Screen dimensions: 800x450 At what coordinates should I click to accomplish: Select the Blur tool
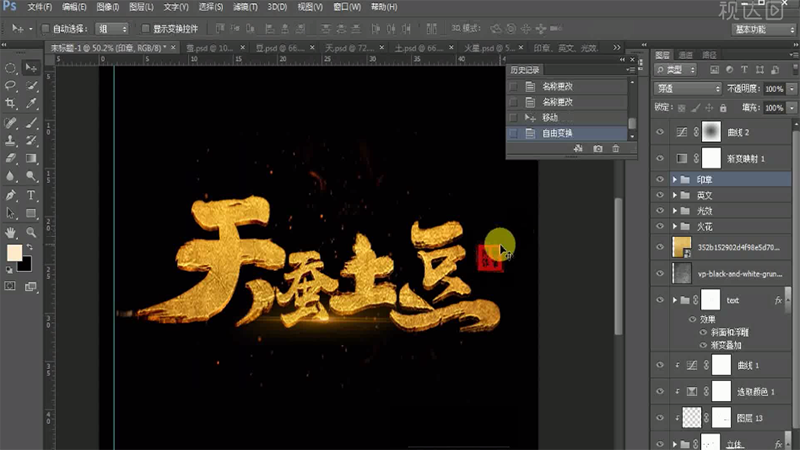click(10, 177)
